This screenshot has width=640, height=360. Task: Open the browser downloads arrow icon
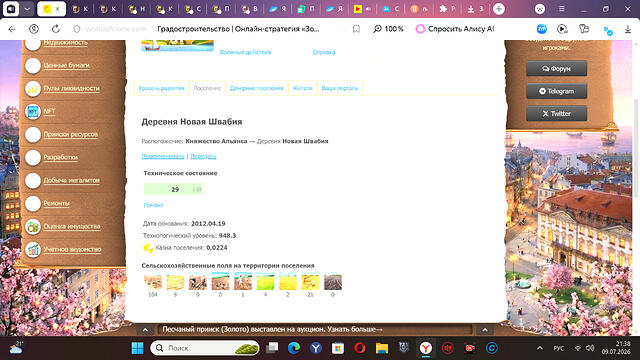[x=628, y=29]
